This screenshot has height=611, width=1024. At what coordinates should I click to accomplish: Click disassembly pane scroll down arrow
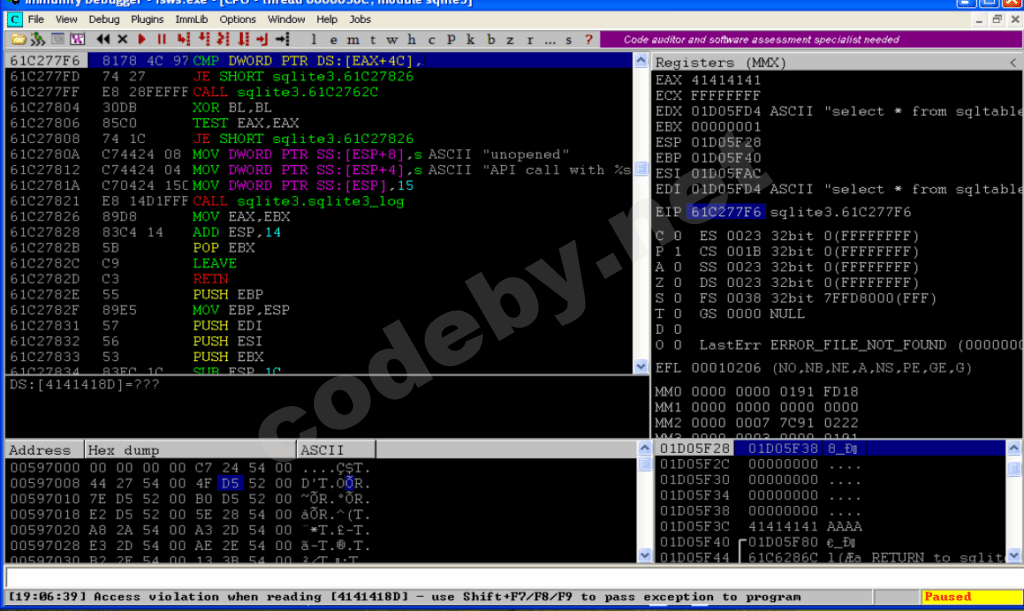(x=641, y=366)
